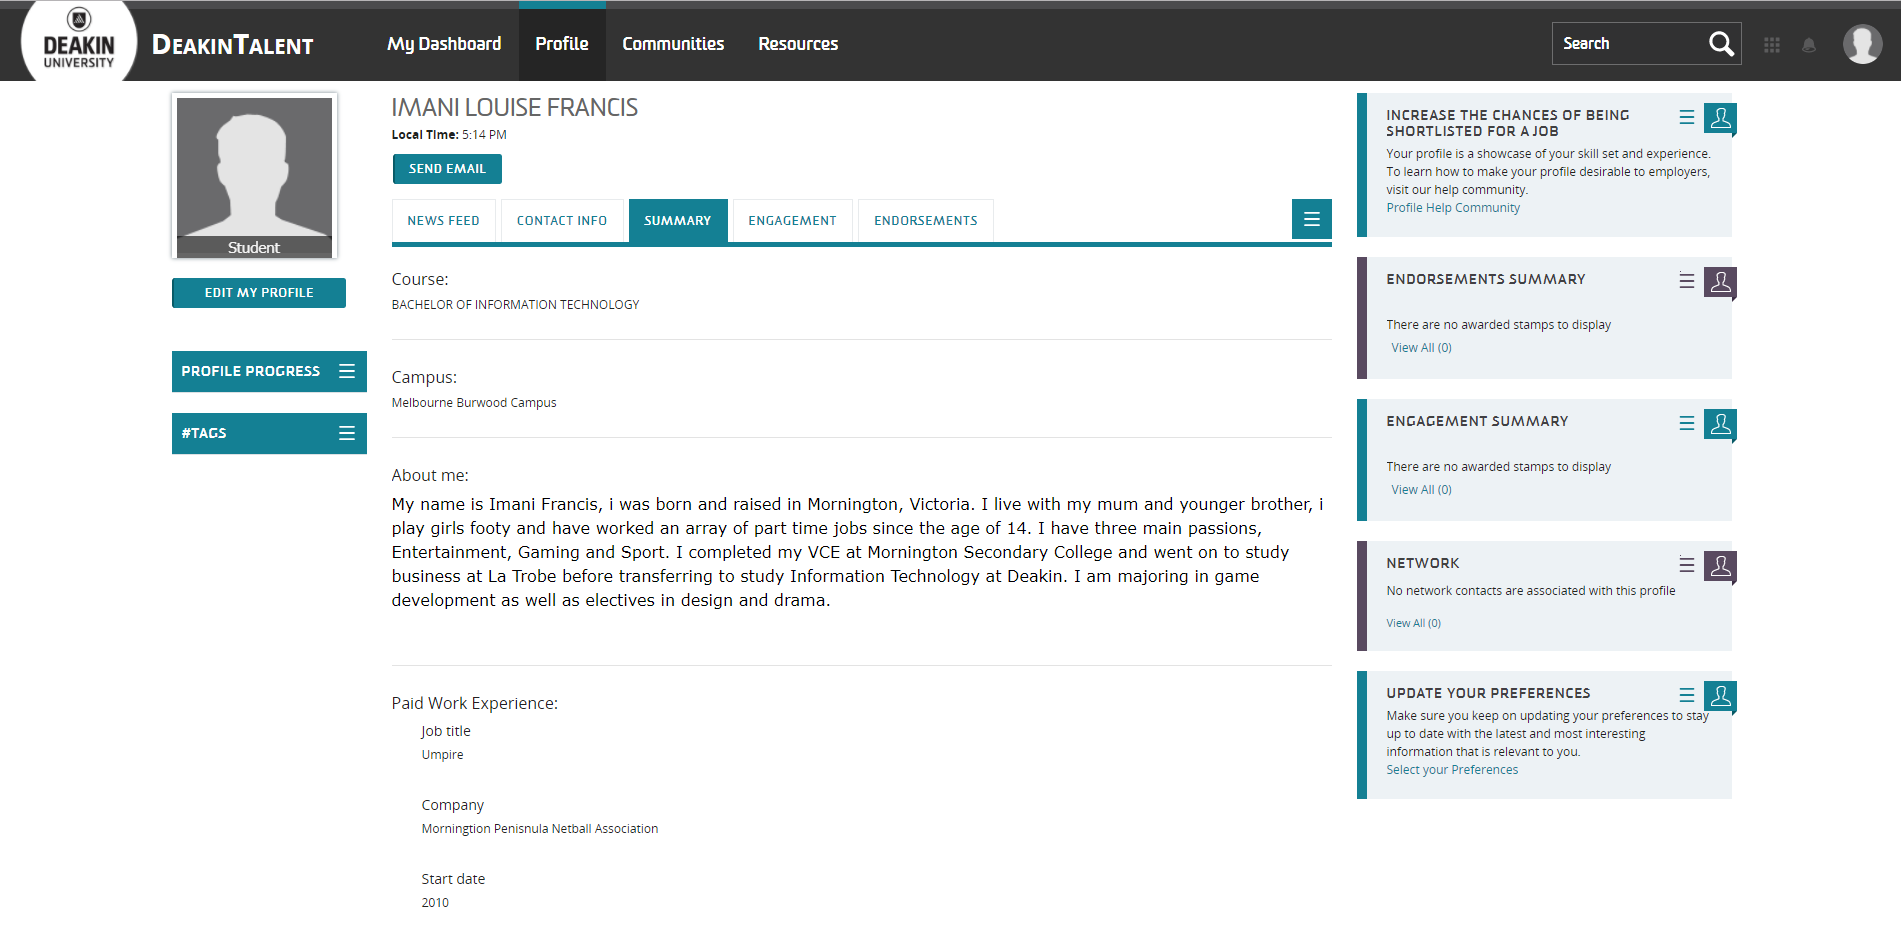The height and width of the screenshot is (944, 1901).
Task: Click the student profile photo
Action: click(254, 176)
